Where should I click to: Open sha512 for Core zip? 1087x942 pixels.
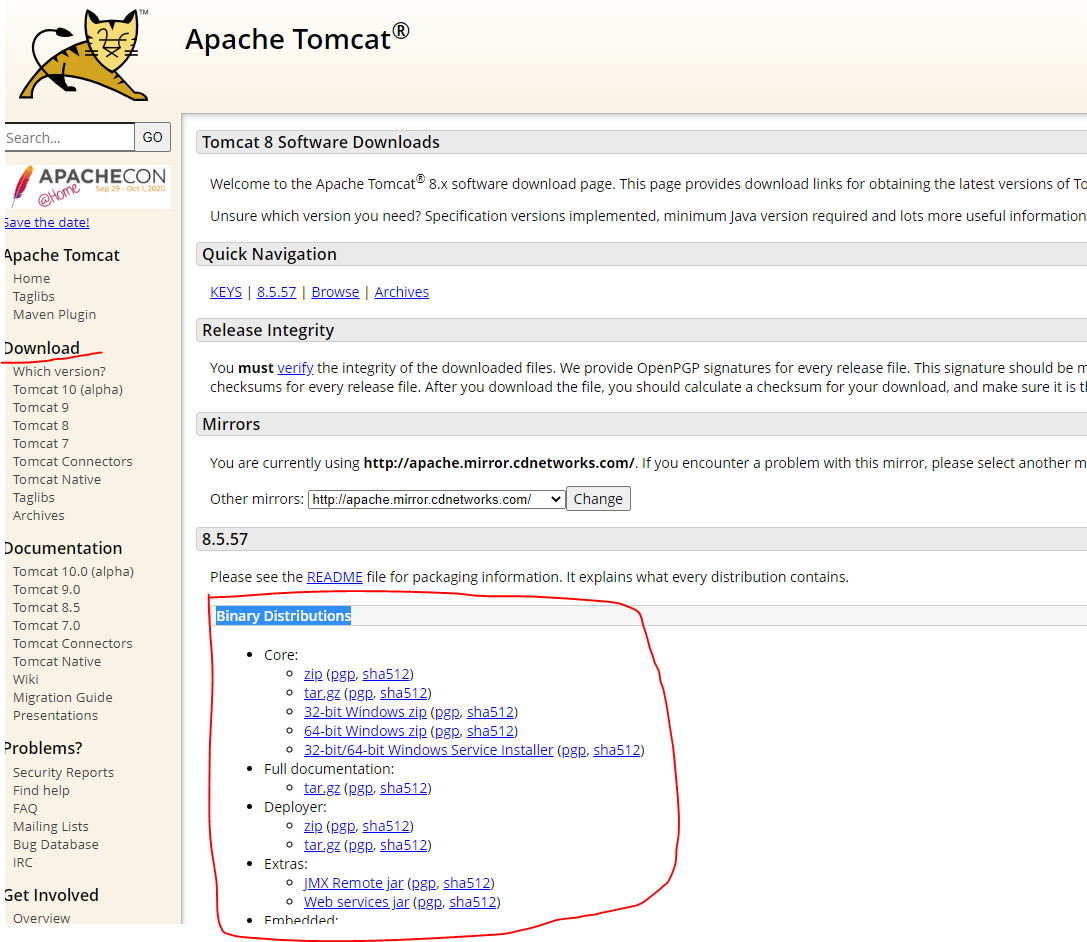386,674
